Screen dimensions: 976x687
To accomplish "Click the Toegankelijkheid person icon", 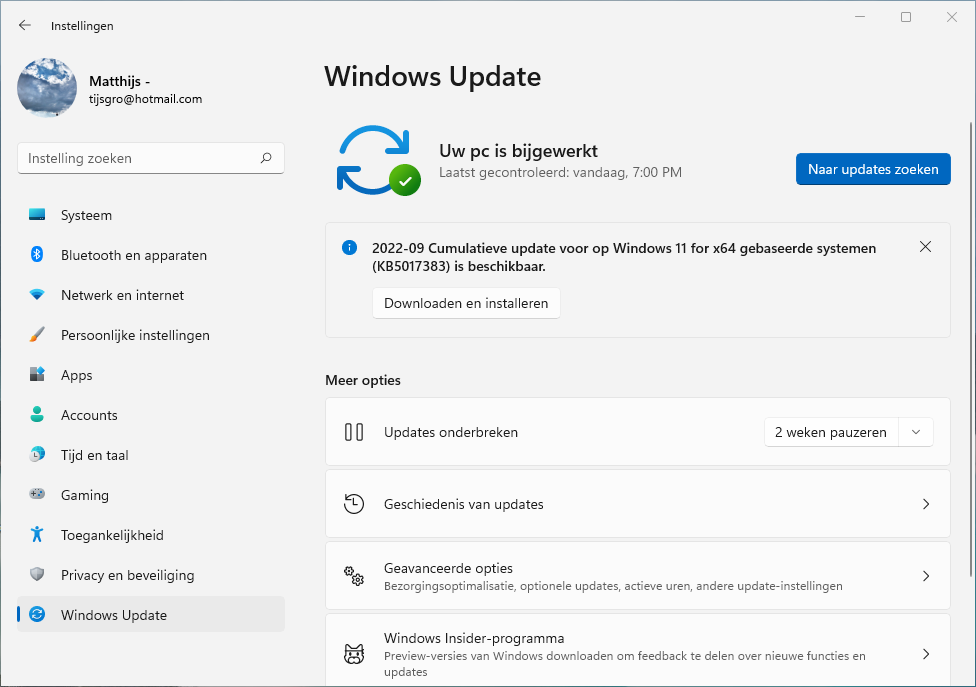I will 37,535.
